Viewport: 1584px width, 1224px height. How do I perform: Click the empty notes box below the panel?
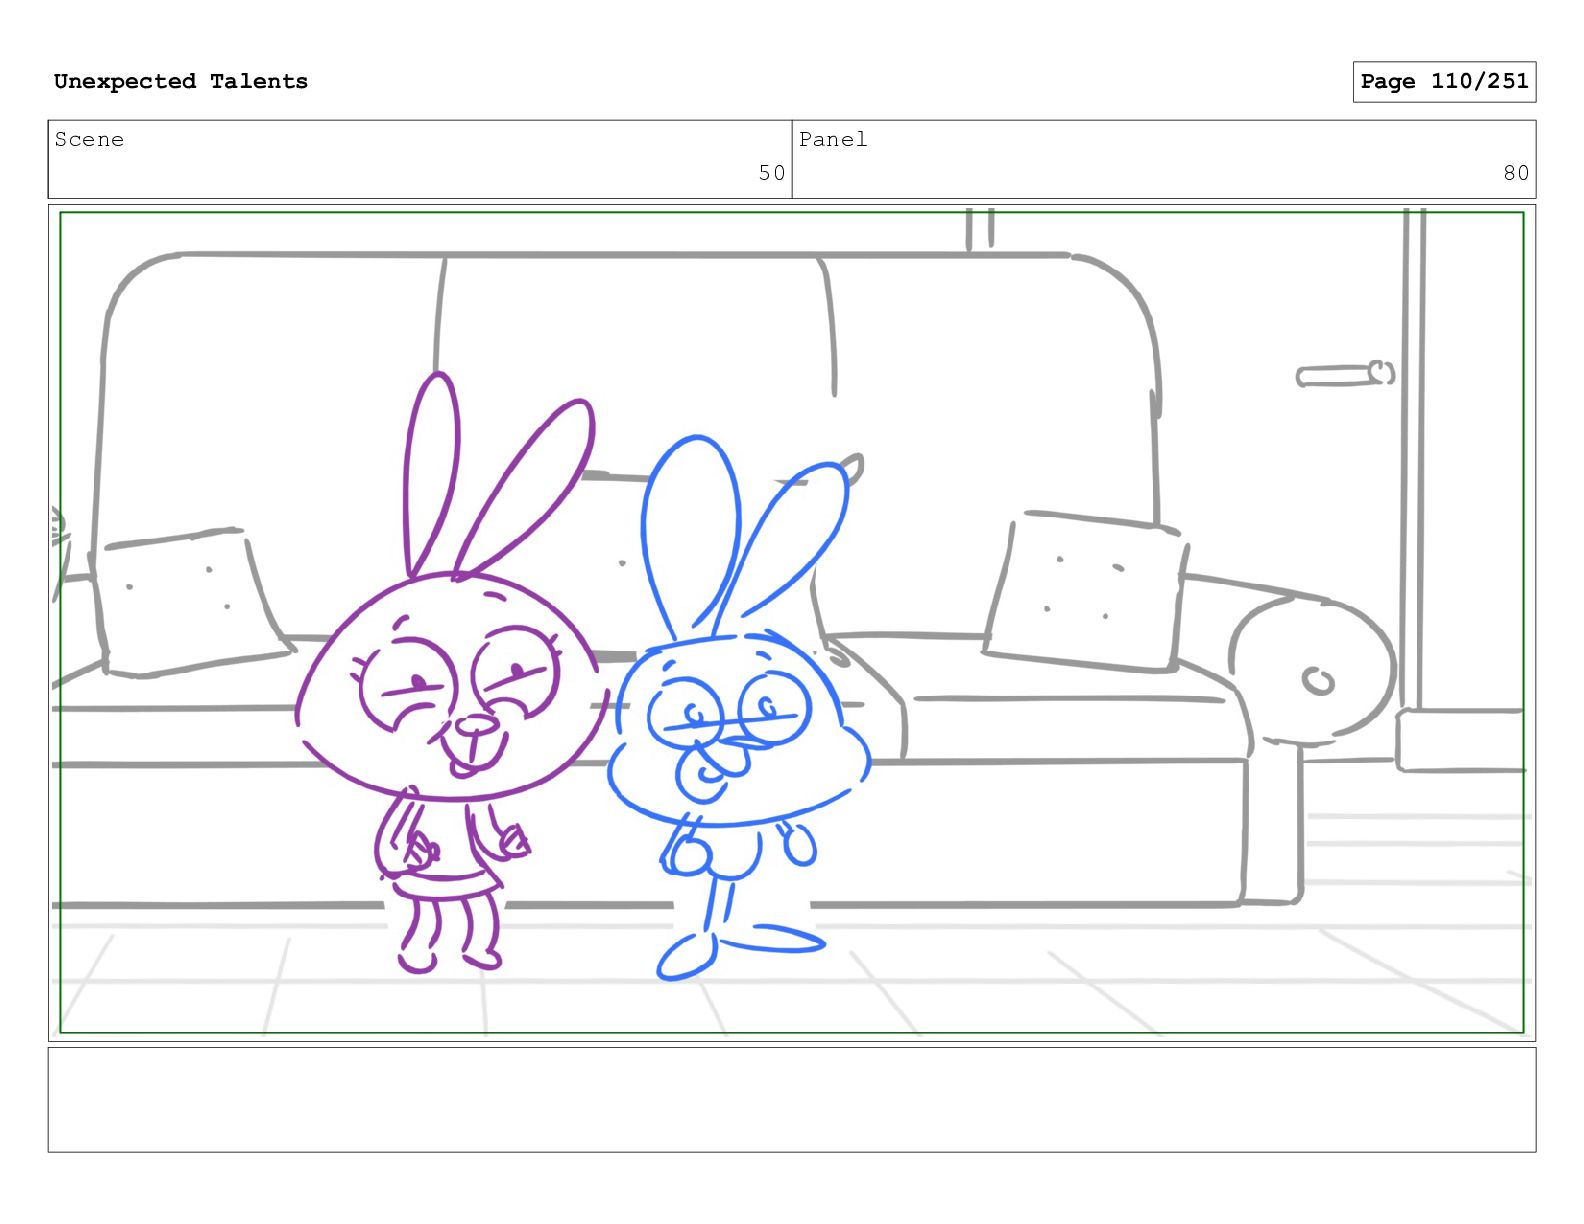(x=792, y=1100)
